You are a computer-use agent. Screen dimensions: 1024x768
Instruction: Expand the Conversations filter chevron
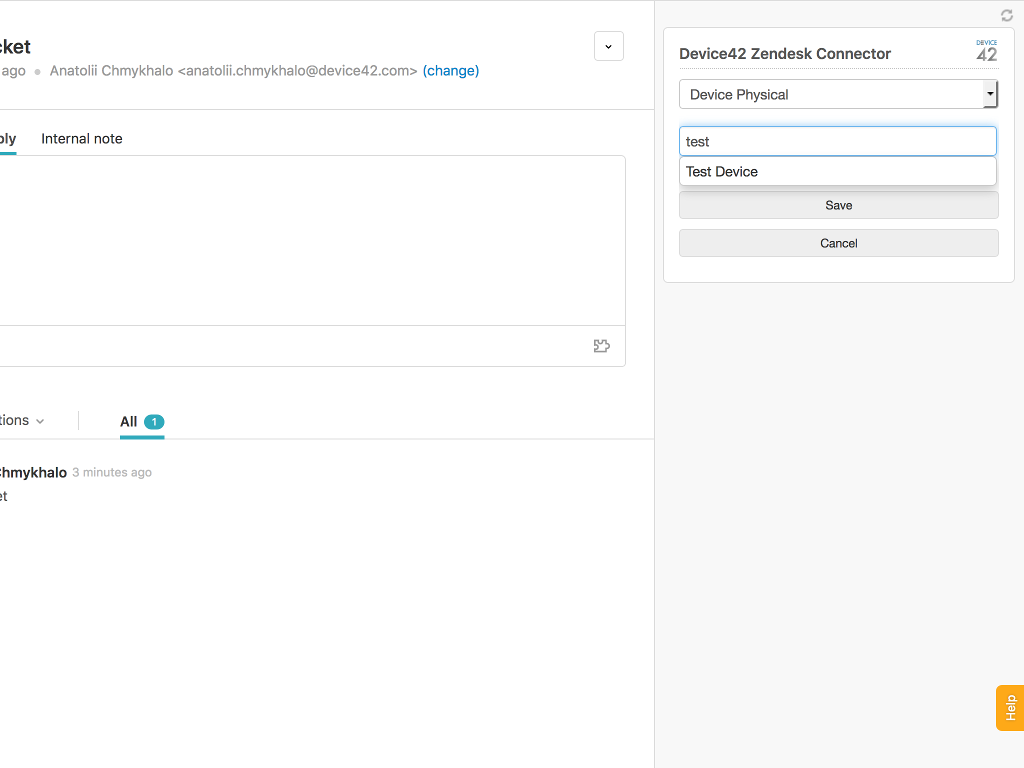pyautogui.click(x=39, y=421)
